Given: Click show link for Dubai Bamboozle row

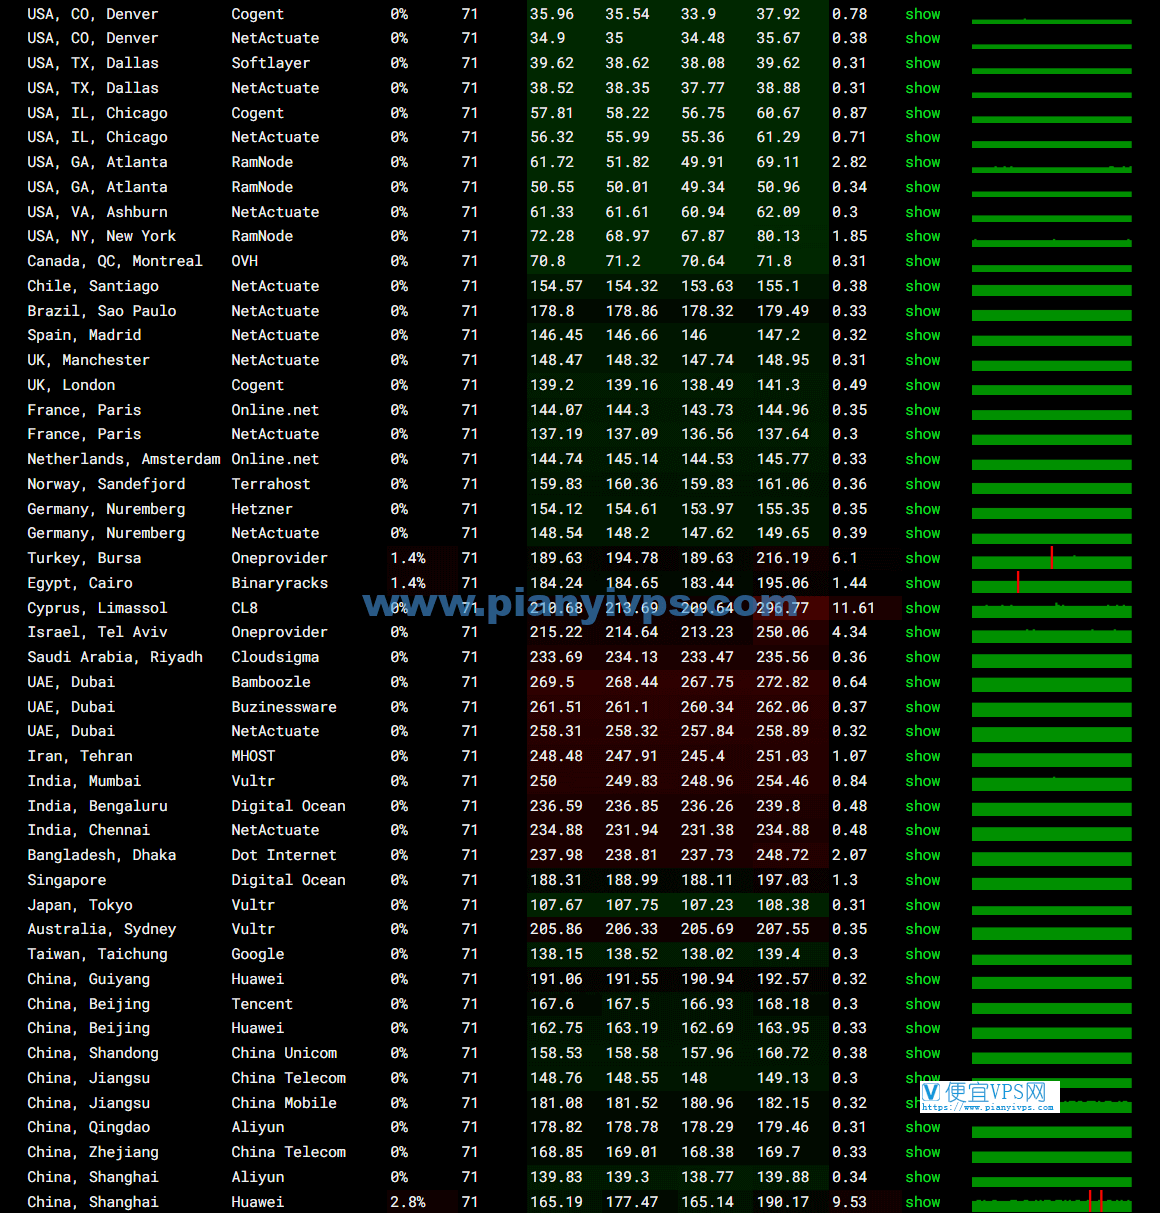Looking at the screenshot, I should (922, 682).
